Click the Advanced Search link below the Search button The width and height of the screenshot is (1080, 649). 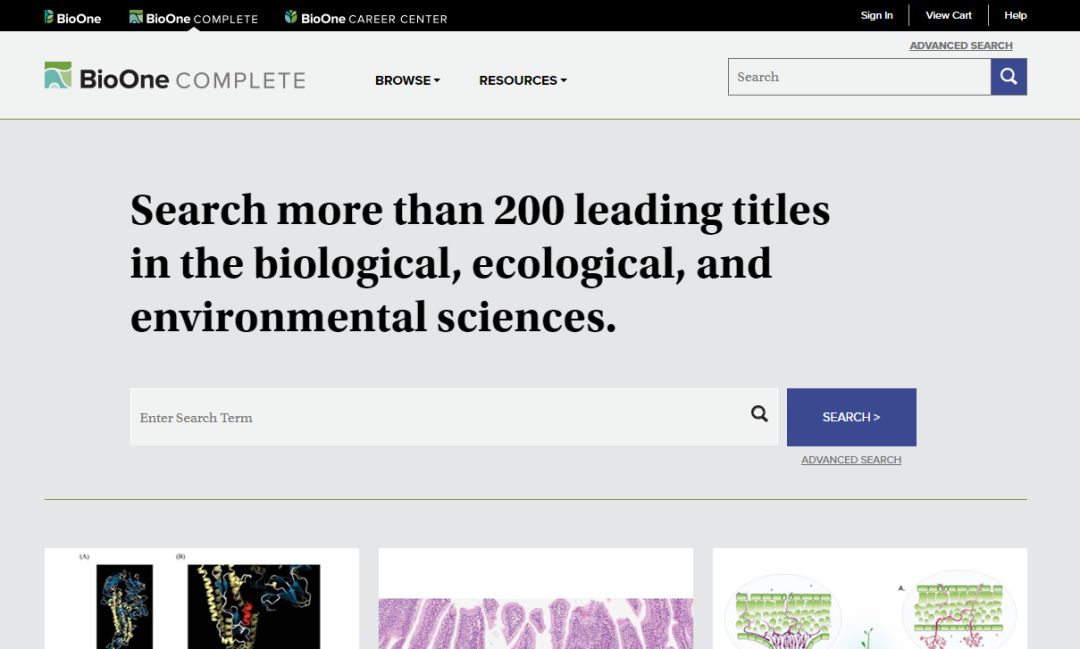click(851, 460)
